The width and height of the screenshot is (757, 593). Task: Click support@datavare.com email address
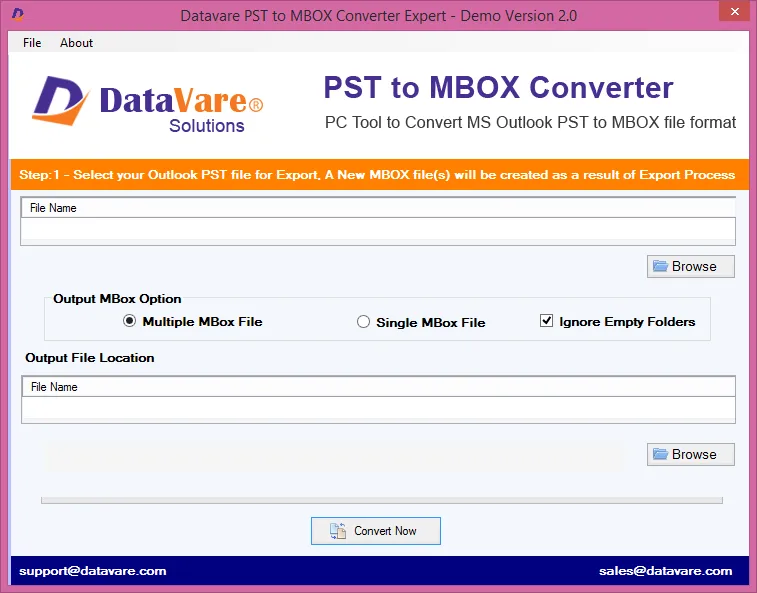93,571
